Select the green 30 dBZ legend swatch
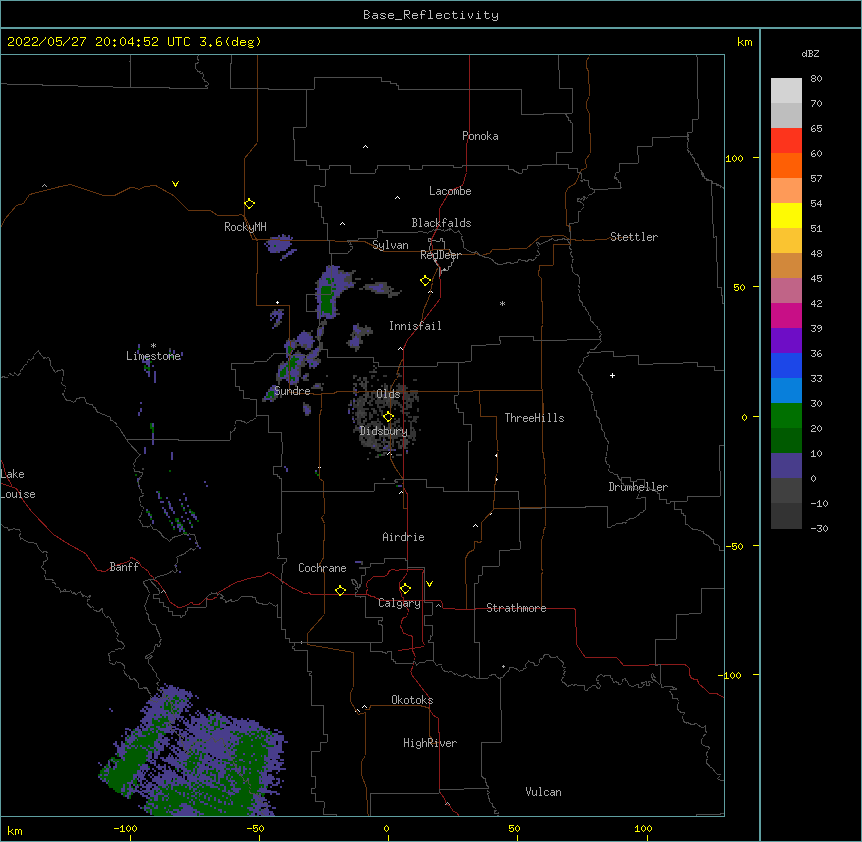This screenshot has width=862, height=842. [x=786, y=416]
